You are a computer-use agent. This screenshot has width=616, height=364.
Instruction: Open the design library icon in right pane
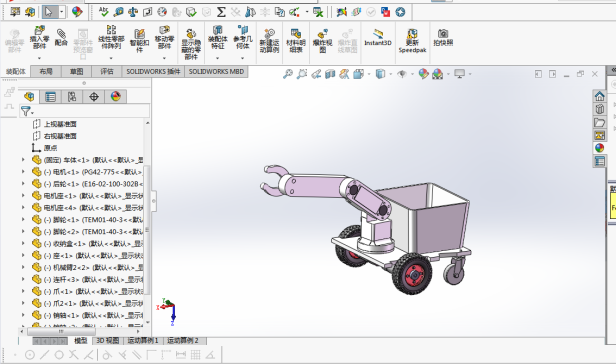(600, 109)
